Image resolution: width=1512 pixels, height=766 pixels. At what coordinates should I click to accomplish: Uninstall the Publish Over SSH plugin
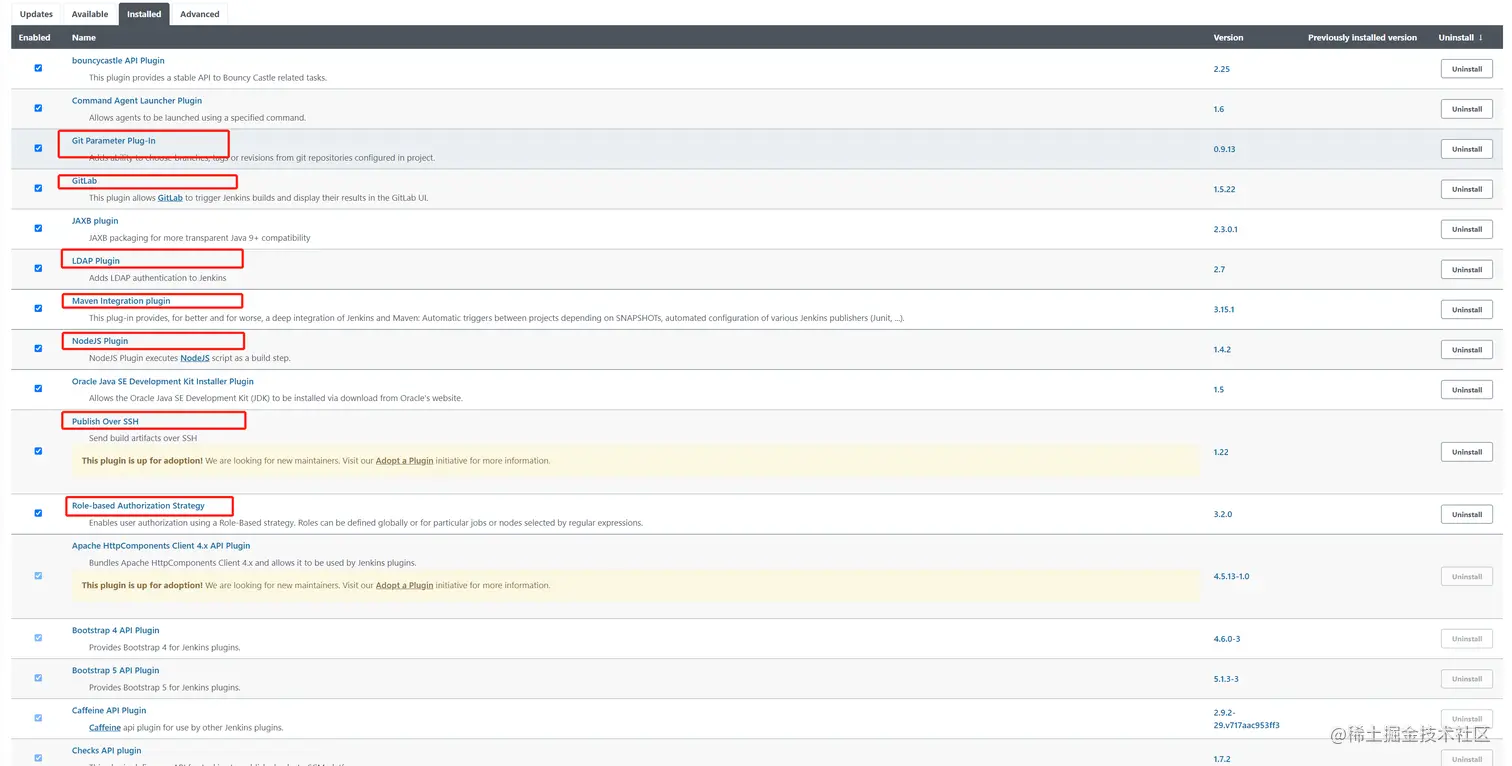pyautogui.click(x=1467, y=452)
